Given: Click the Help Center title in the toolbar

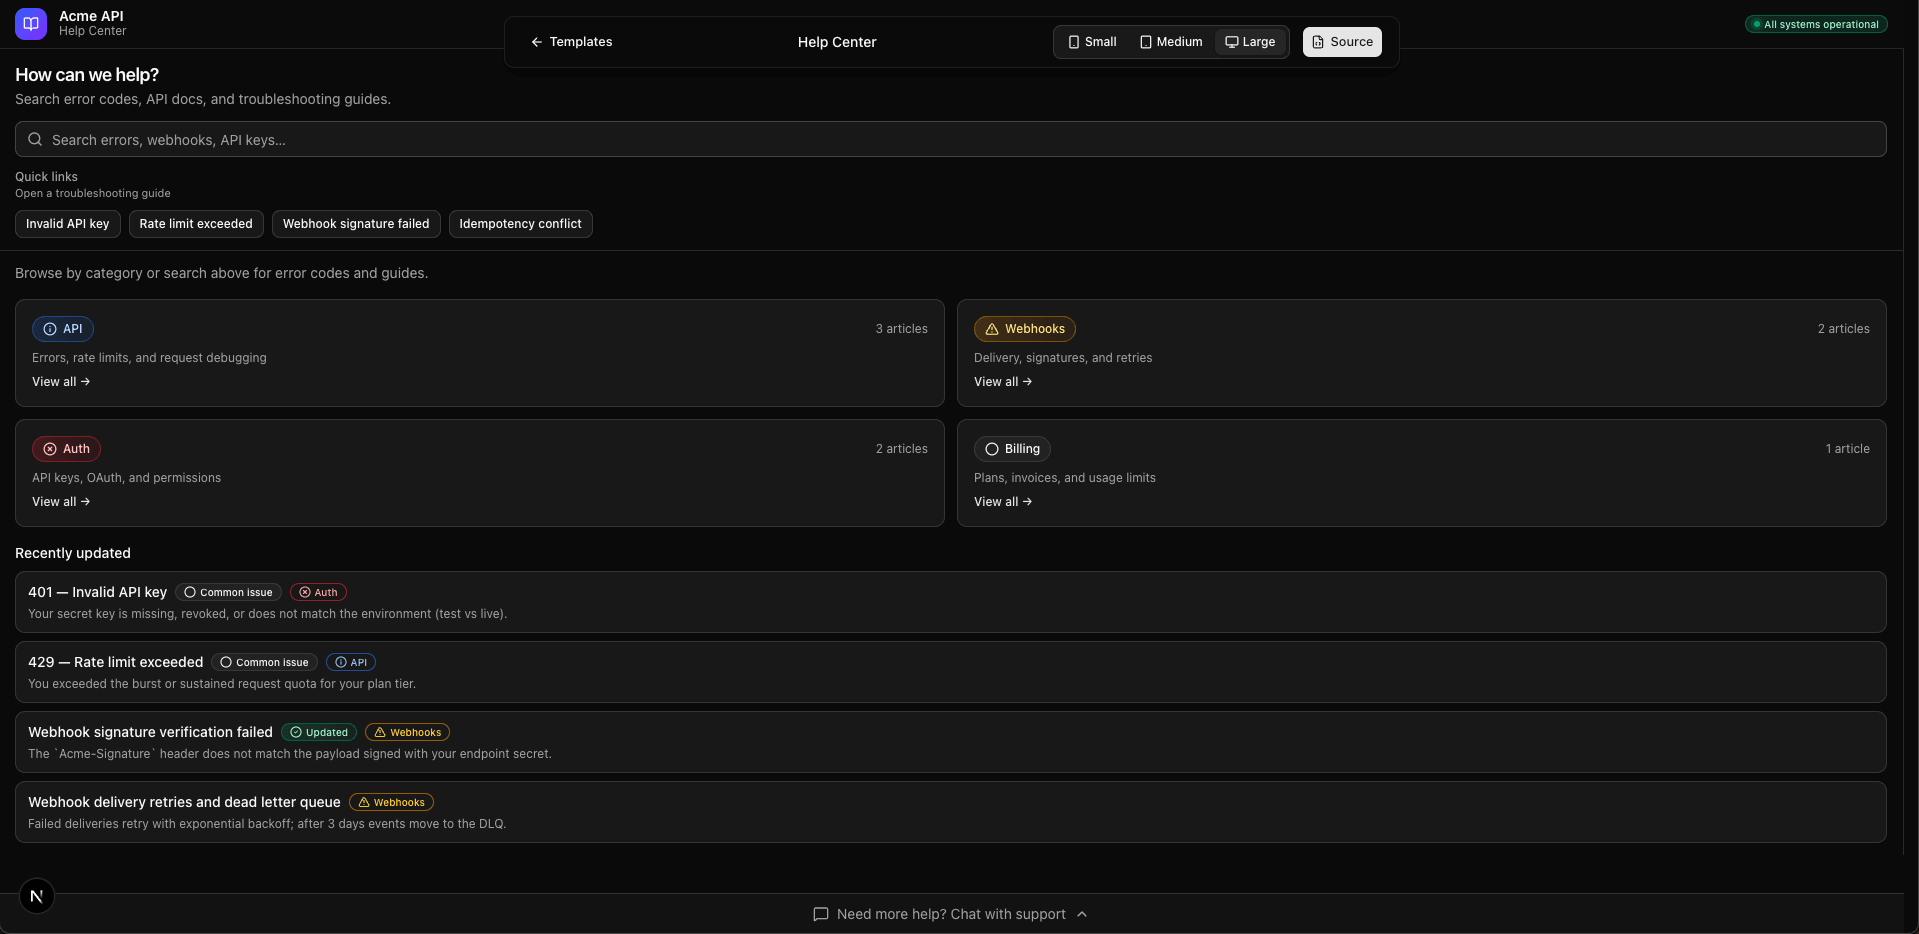Looking at the screenshot, I should (x=837, y=42).
